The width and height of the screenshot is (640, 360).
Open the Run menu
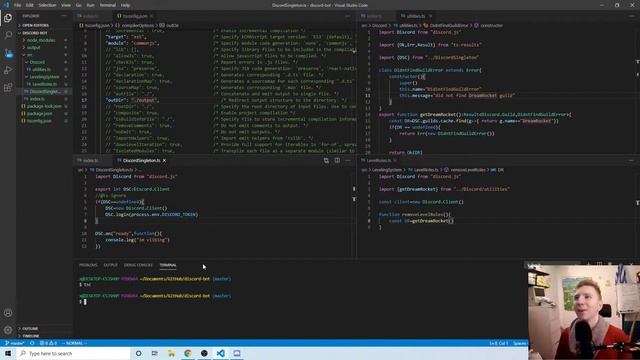coord(90,5)
